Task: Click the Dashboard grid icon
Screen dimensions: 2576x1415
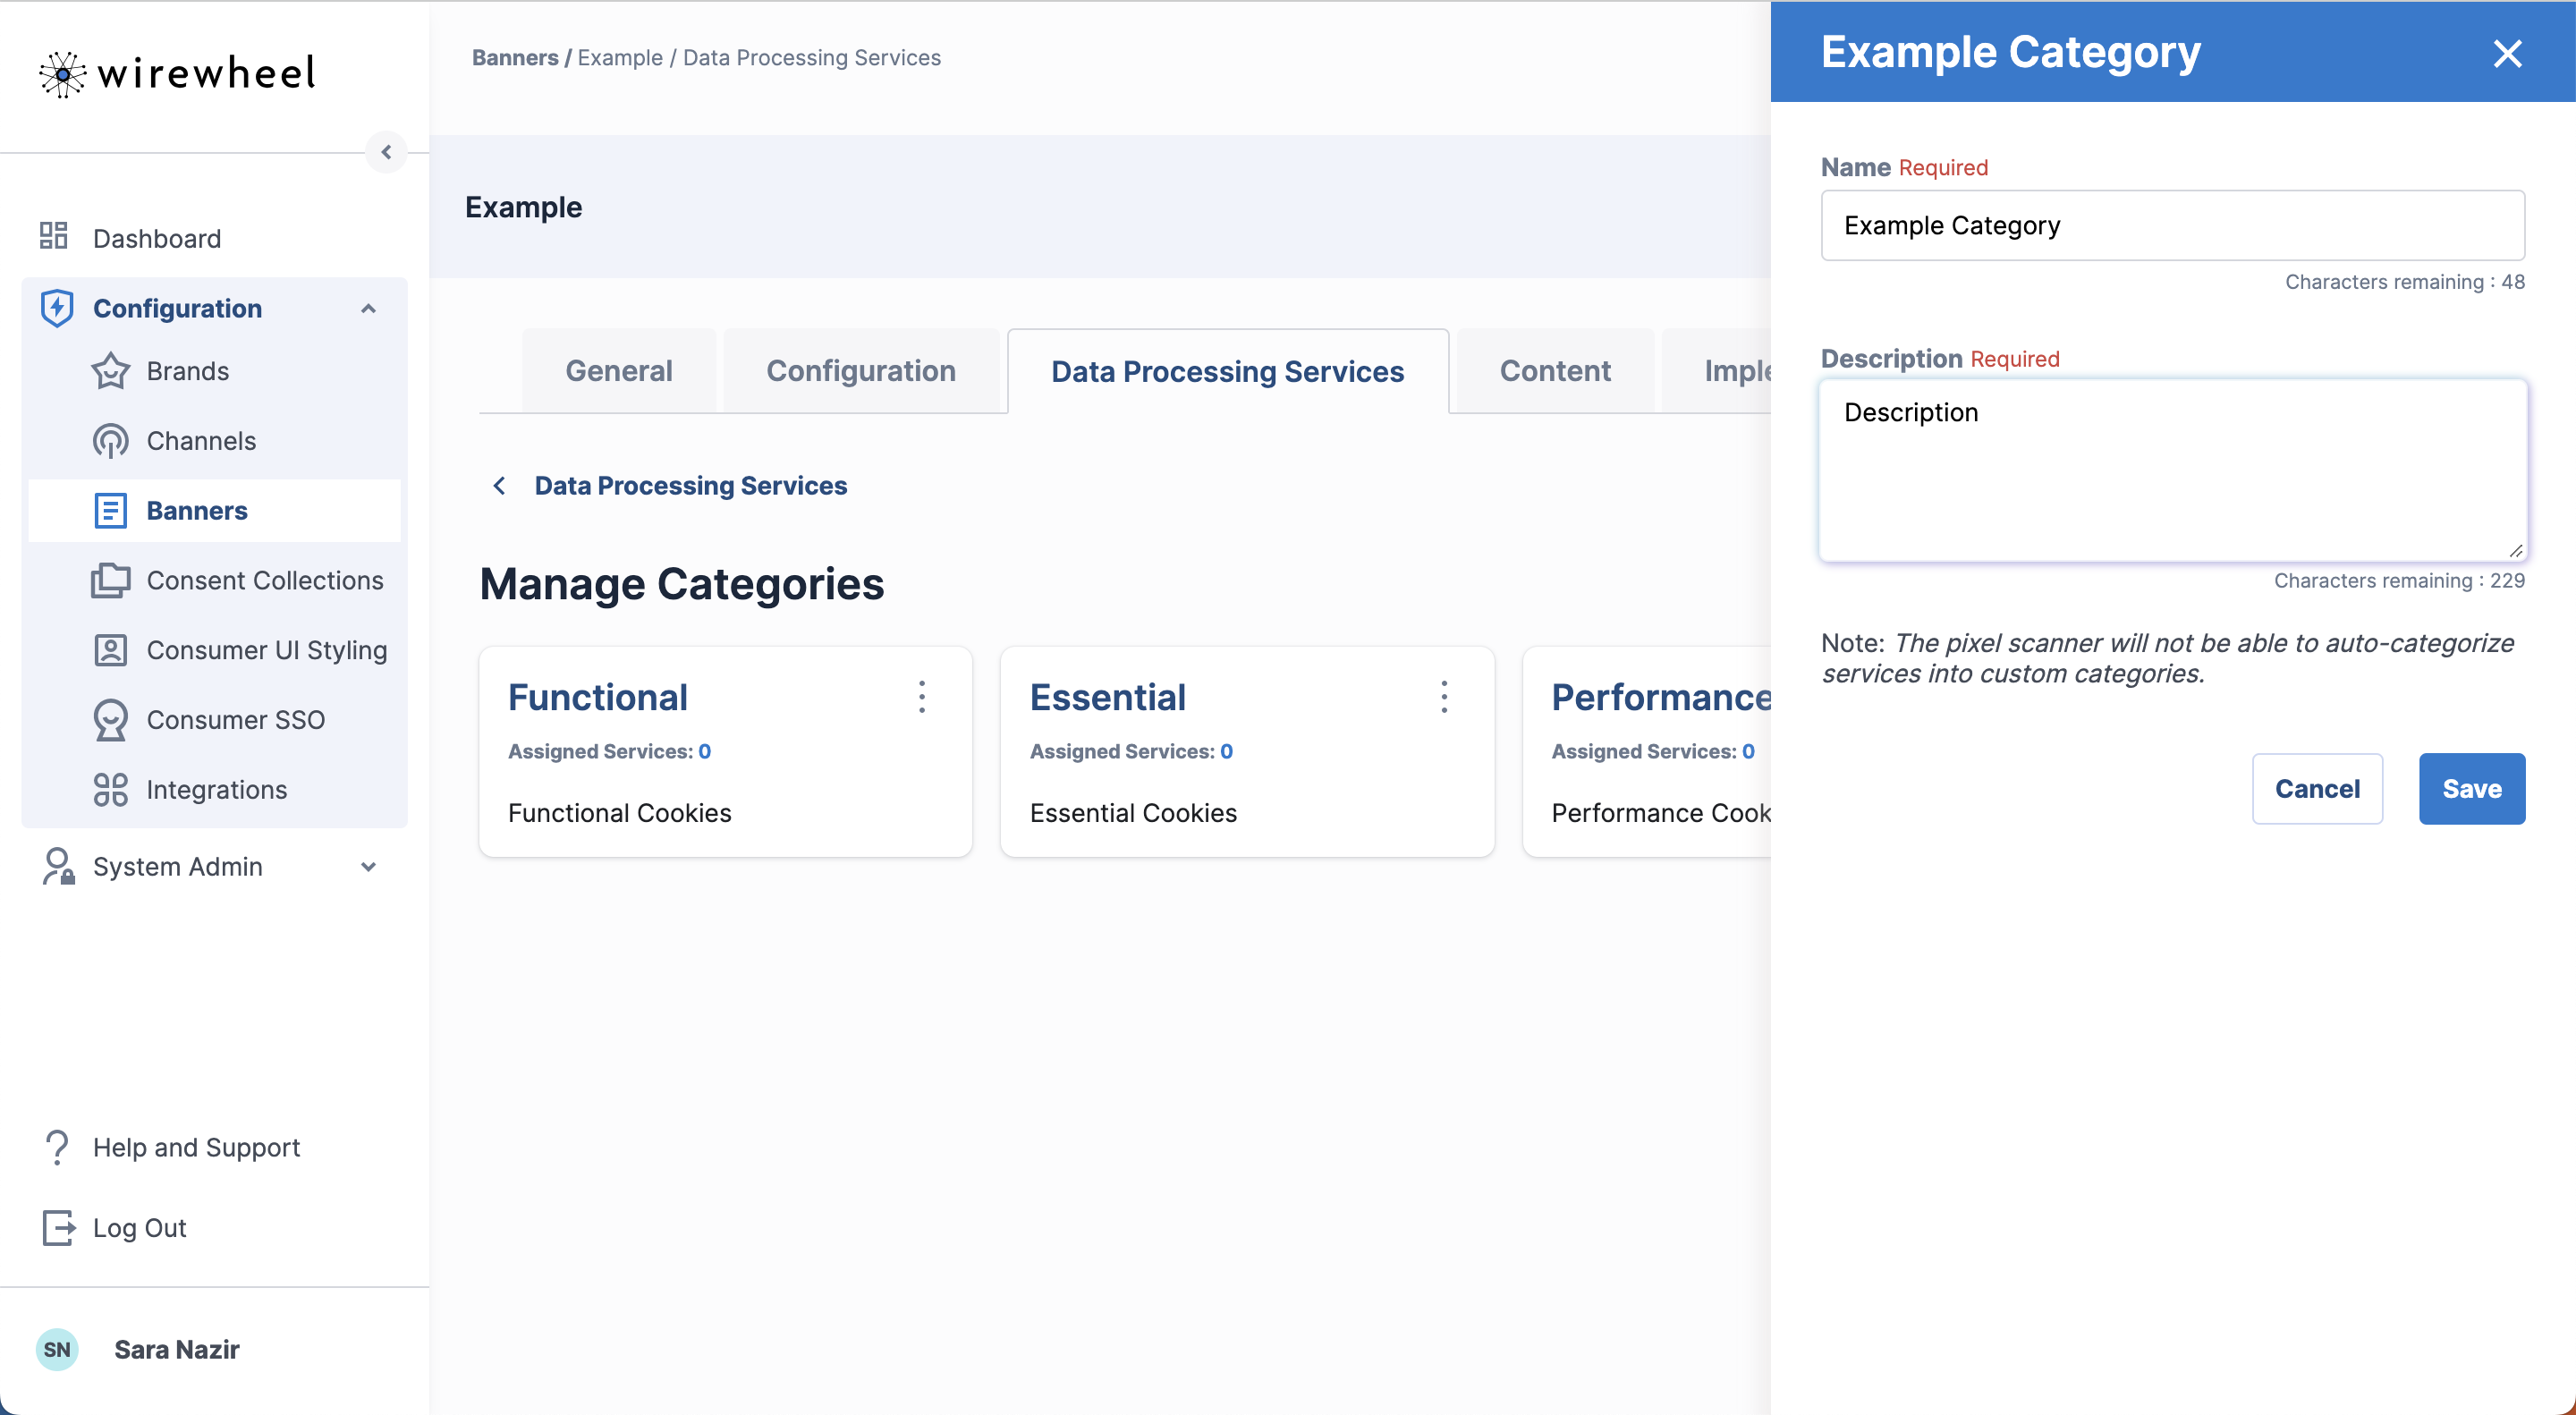Action: [53, 237]
